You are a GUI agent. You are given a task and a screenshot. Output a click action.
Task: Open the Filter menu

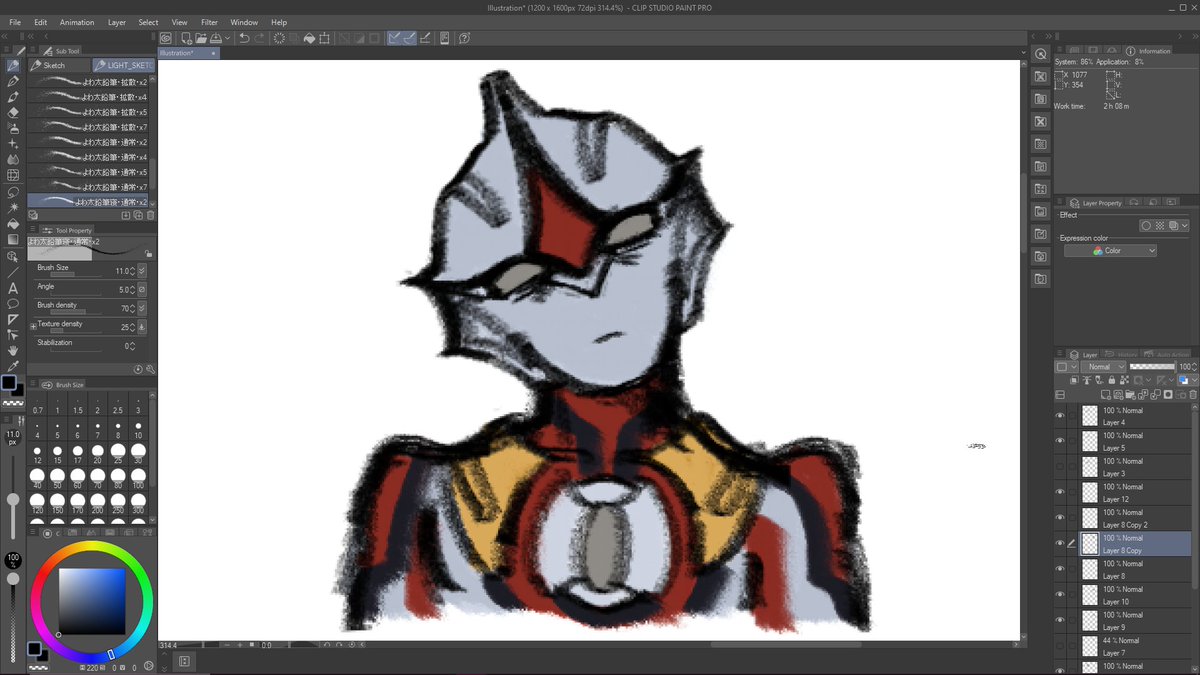tap(209, 22)
